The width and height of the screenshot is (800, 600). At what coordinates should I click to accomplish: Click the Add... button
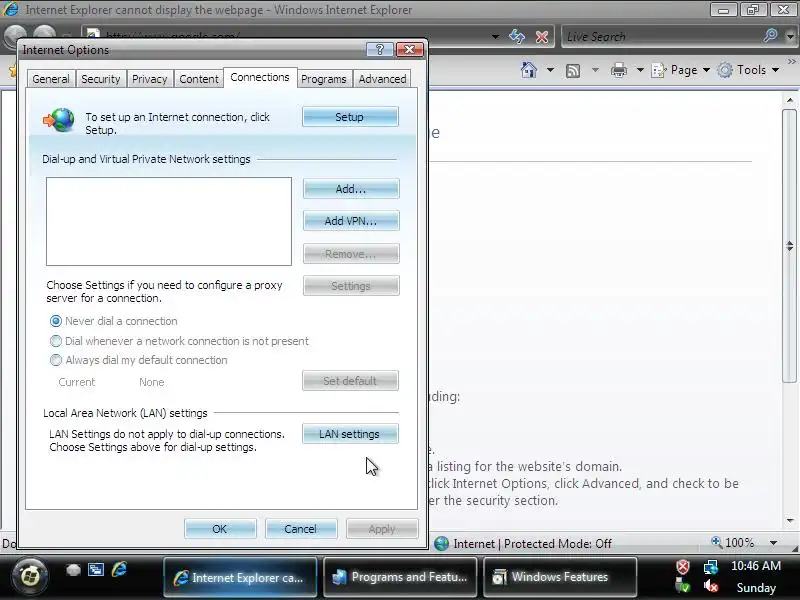click(x=351, y=189)
